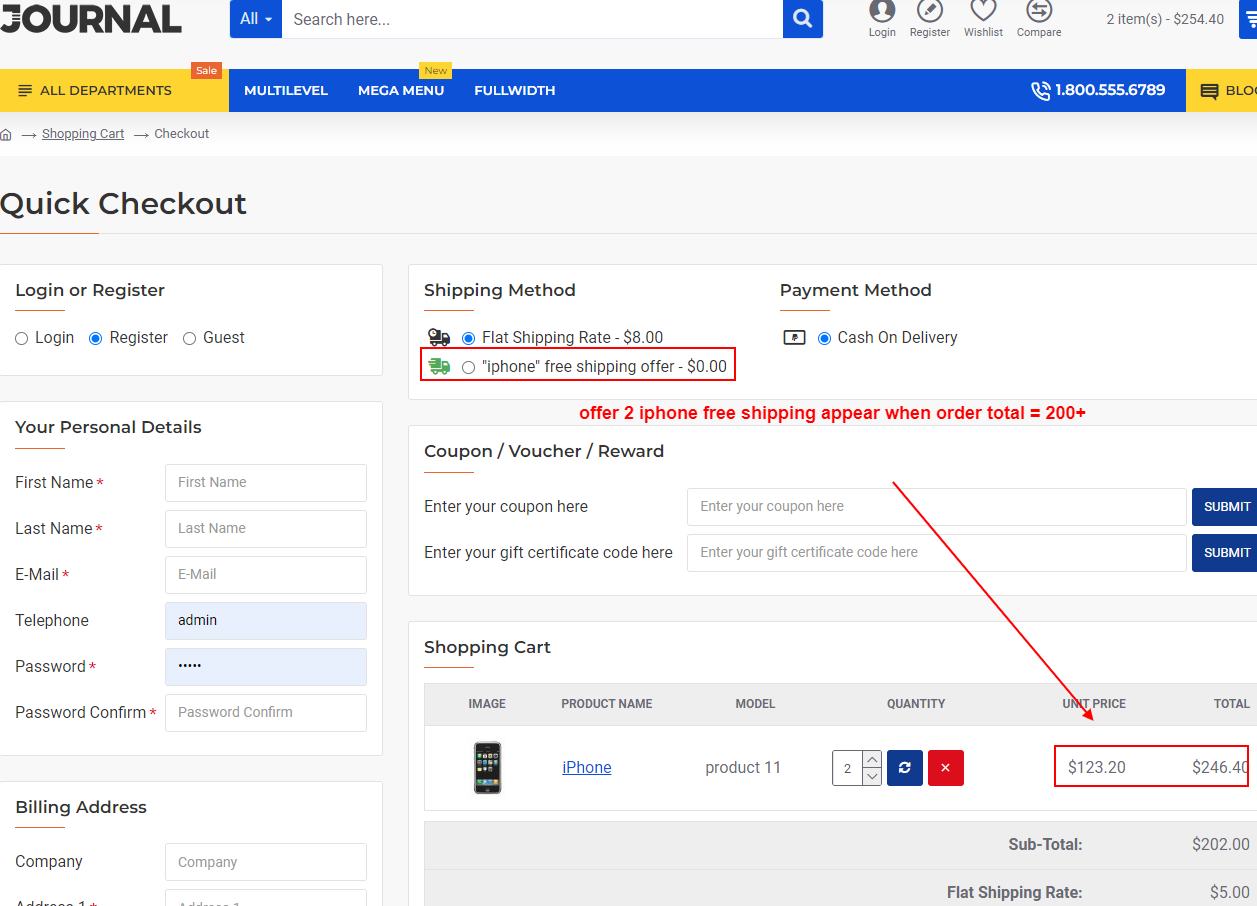Open the Mega Menu item

401,91
